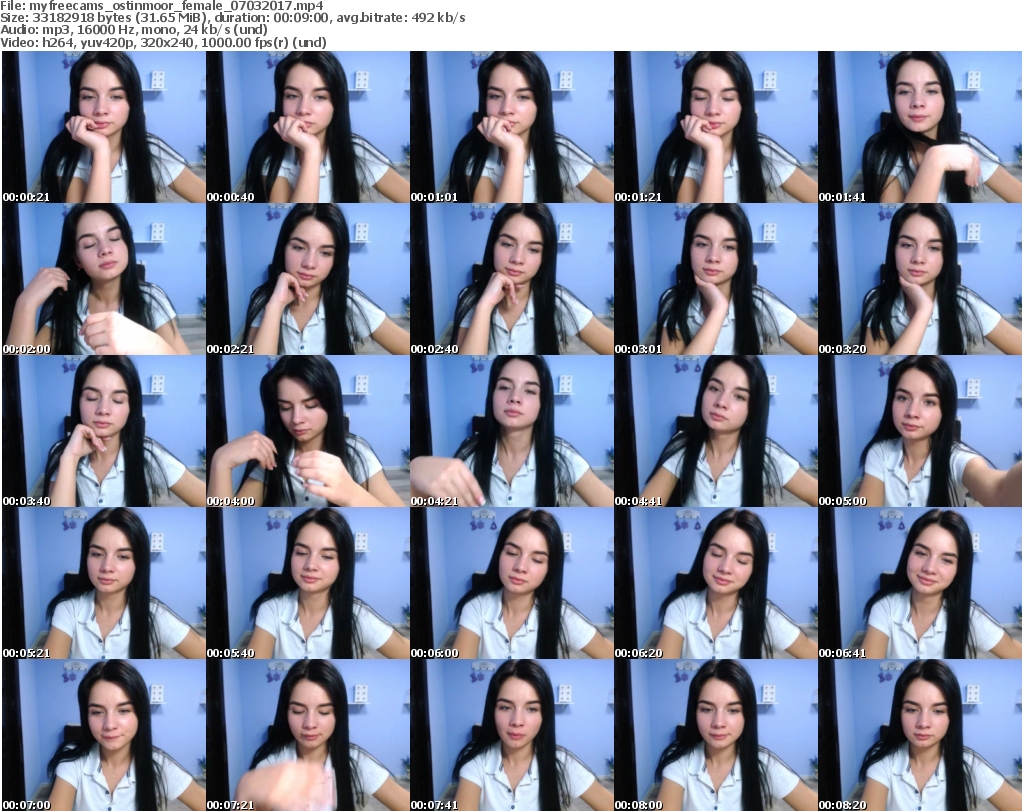Open the frame timestamped 00:02:21
The height and width of the screenshot is (811, 1024).
coord(308,279)
